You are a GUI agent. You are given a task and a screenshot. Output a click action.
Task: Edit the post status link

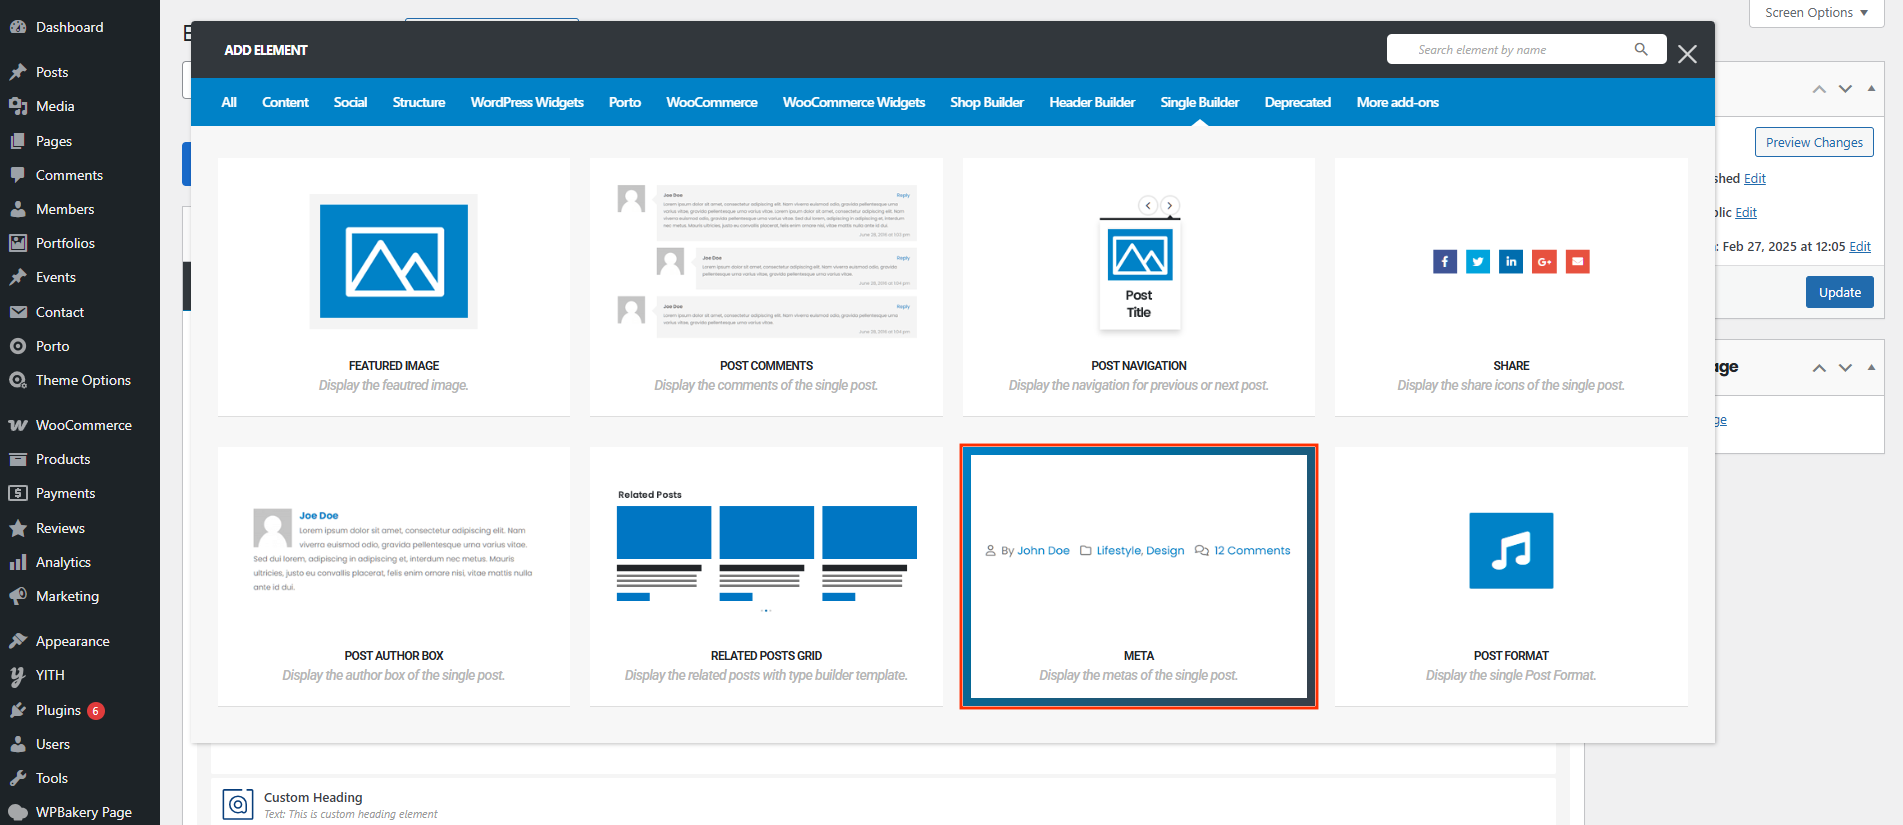(x=1755, y=178)
